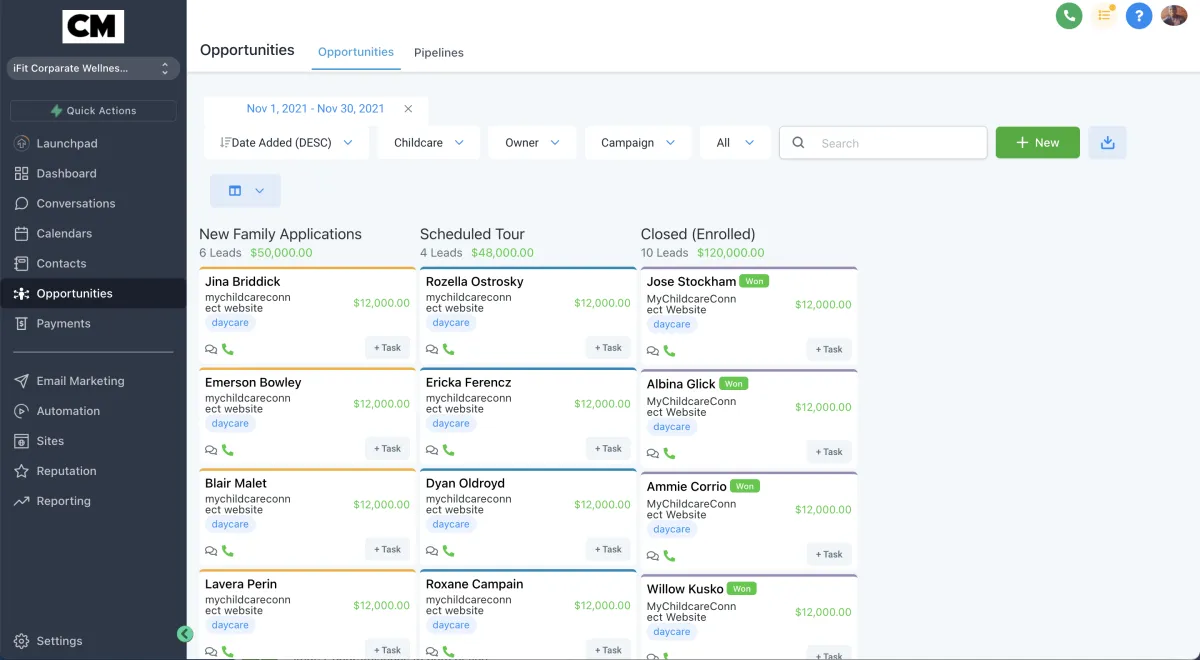Viewport: 1200px width, 660px height.
Task: Expand the Owner filter dropdown
Action: coord(532,143)
